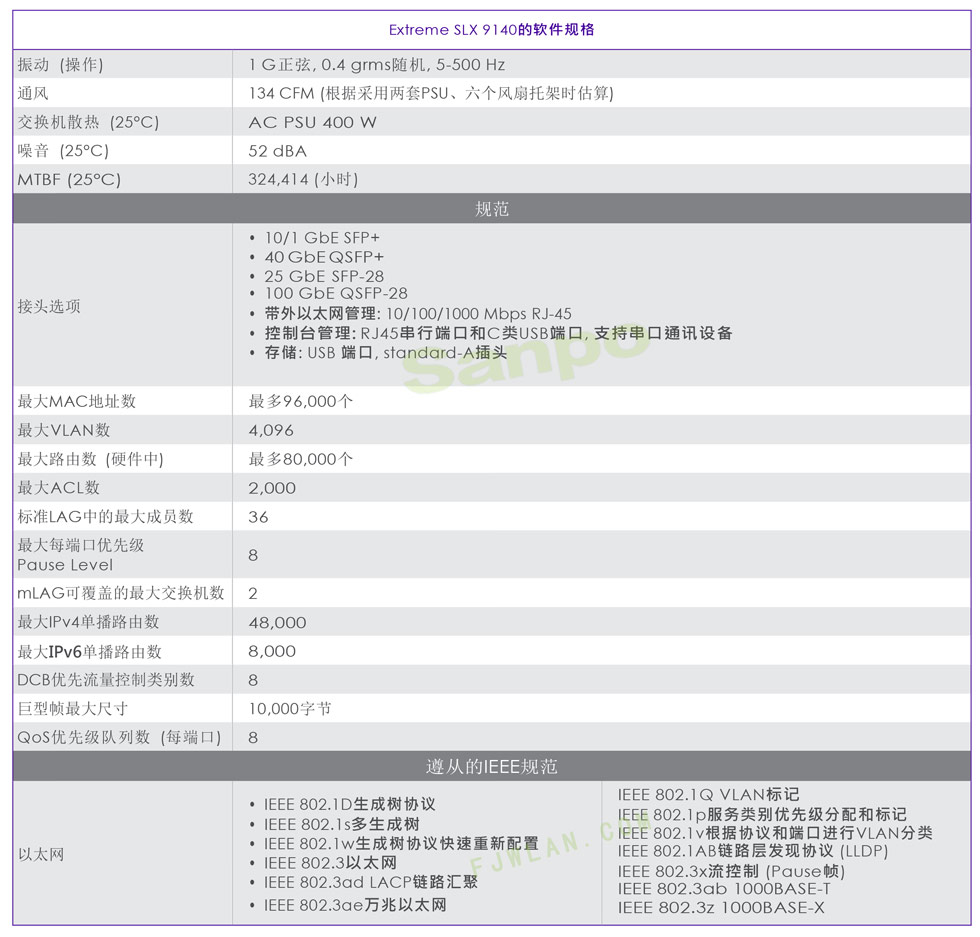Click the '2,000' ACL value
The width and height of the screenshot is (980, 937).
[x=272, y=488]
